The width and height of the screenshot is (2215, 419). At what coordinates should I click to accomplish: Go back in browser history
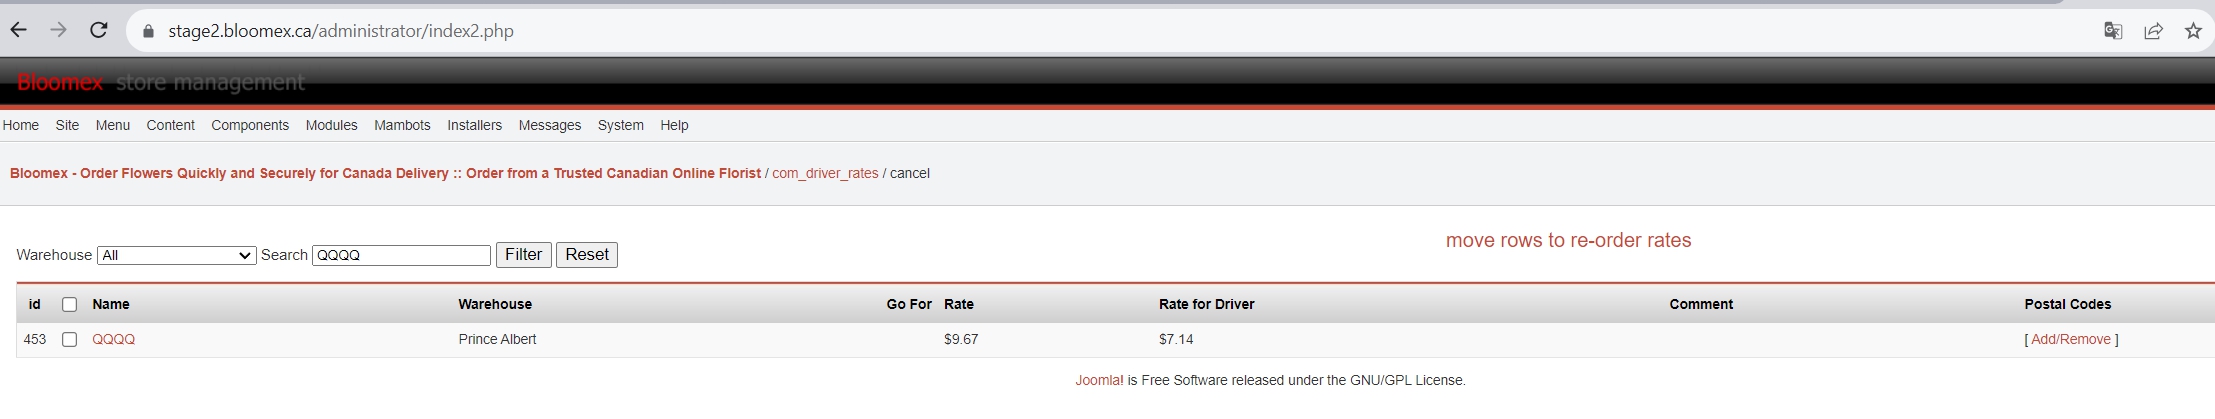click(x=18, y=30)
